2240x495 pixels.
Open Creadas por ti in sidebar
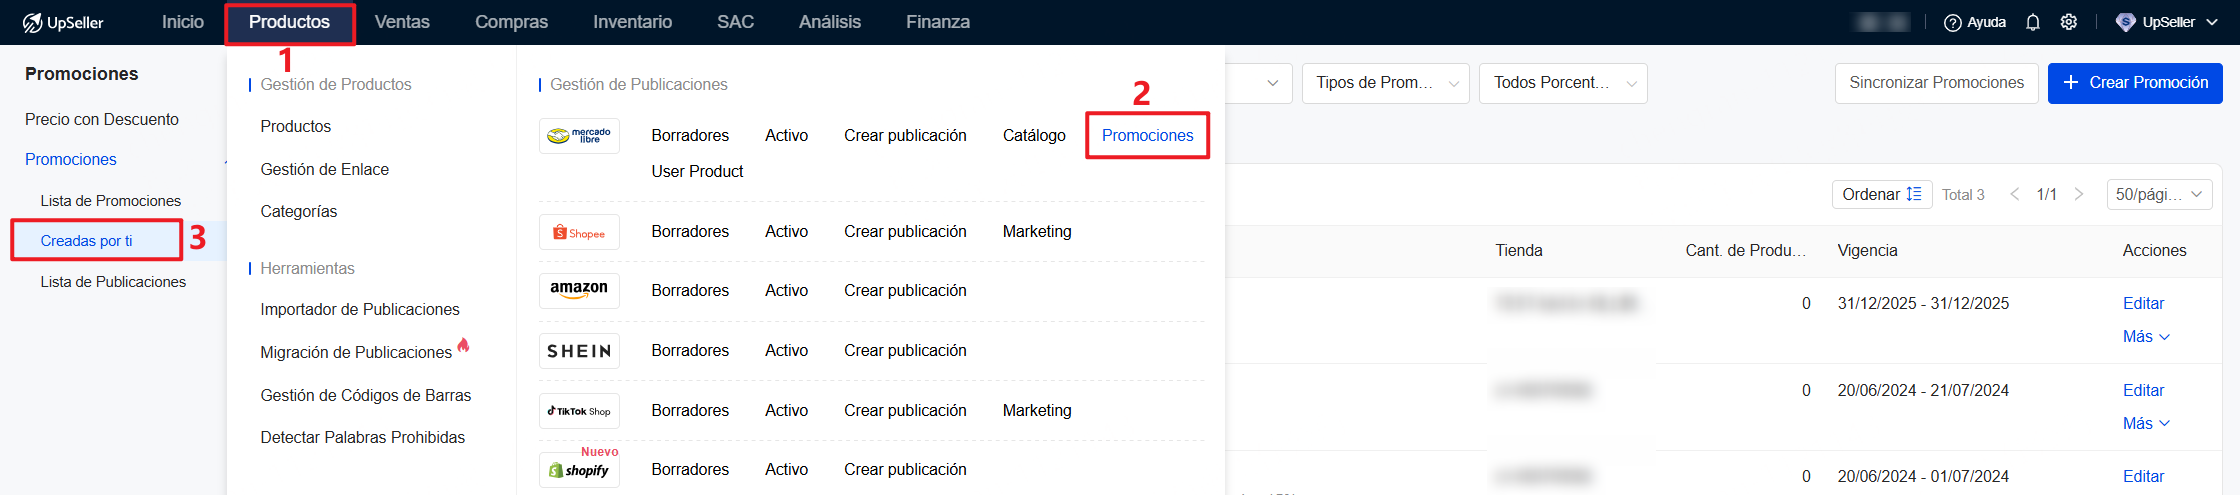point(87,241)
